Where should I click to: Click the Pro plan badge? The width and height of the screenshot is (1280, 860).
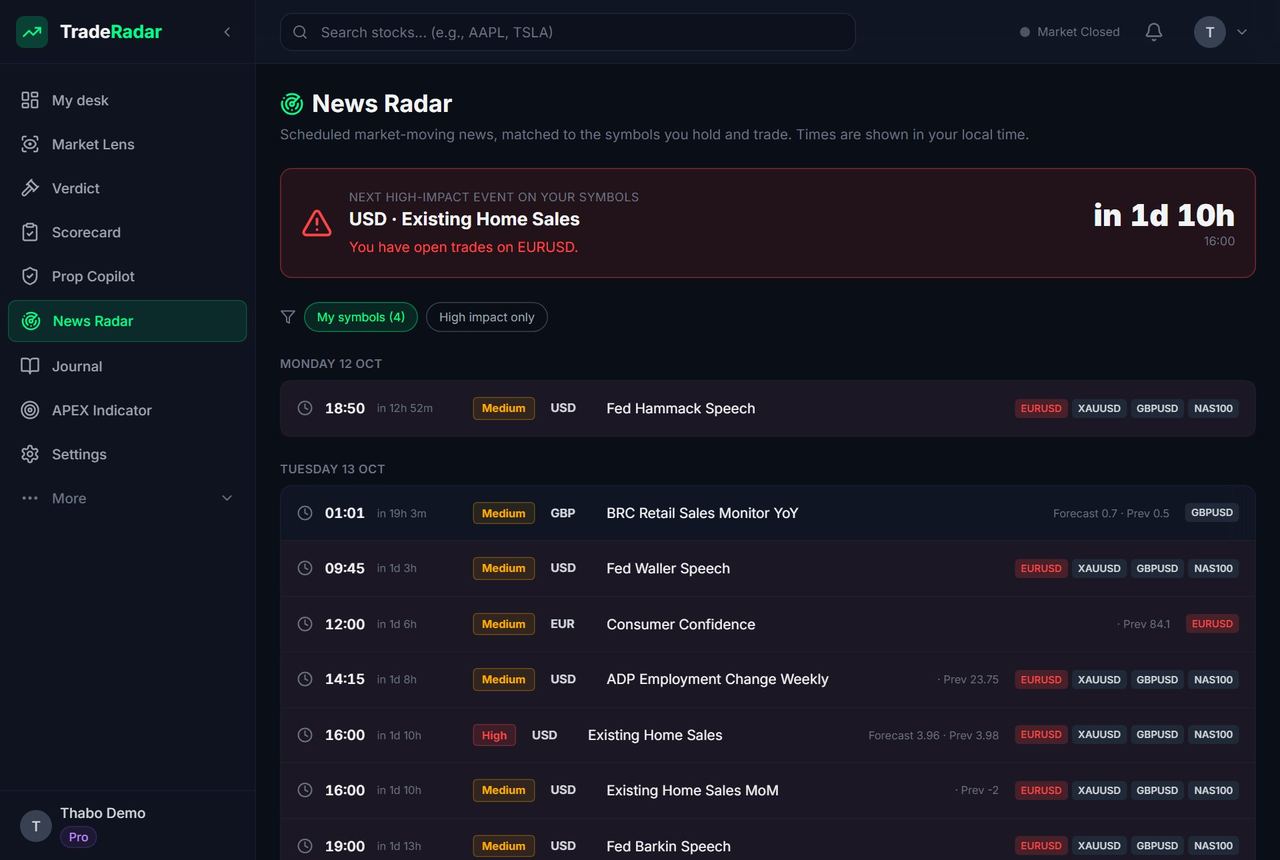(78, 837)
